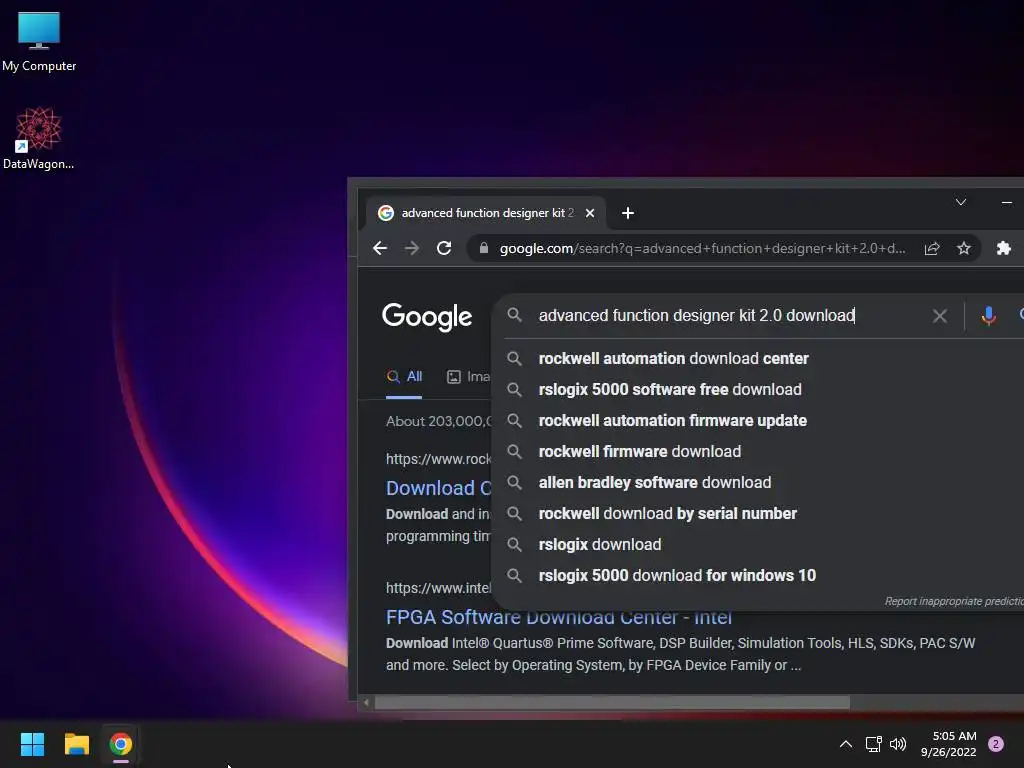Click horizontal scrollbar left arrow
This screenshot has width=1024, height=768.
(x=366, y=703)
